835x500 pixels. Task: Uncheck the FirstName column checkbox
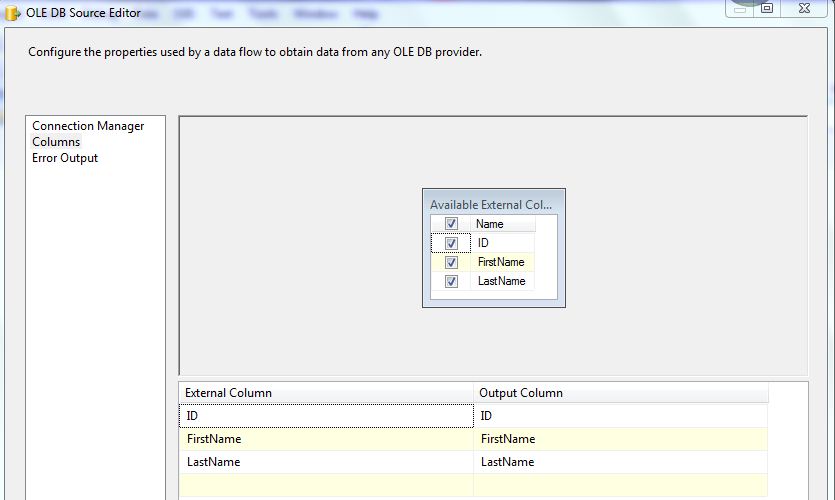[x=451, y=262]
